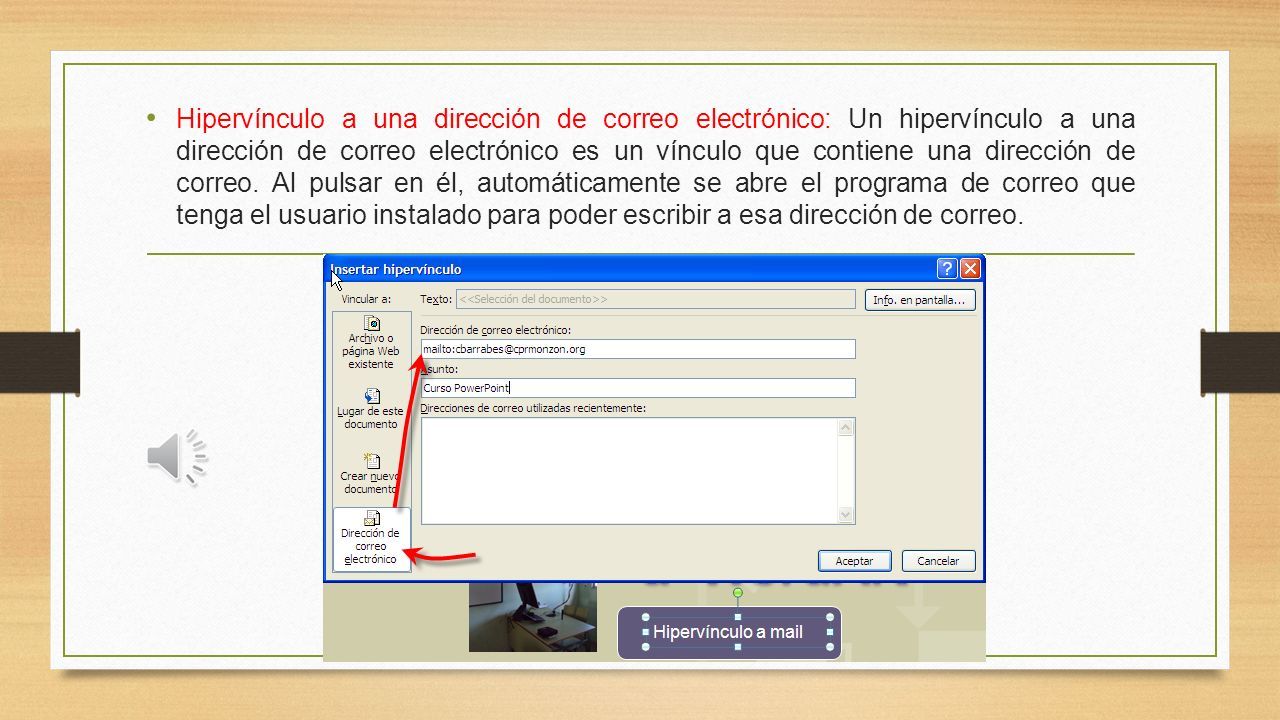Select 'Archivo o página Web existente' option
The width and height of the screenshot is (1280, 720).
(x=371, y=343)
